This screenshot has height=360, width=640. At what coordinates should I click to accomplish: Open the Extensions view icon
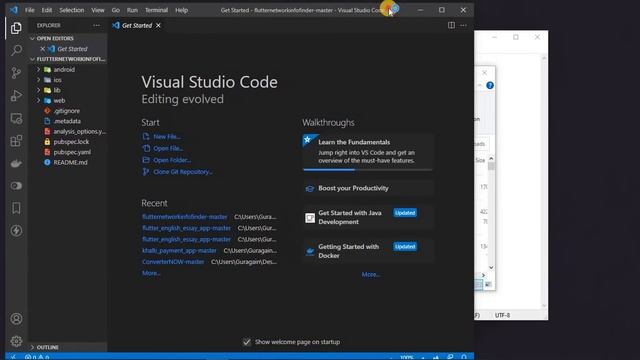(16, 141)
